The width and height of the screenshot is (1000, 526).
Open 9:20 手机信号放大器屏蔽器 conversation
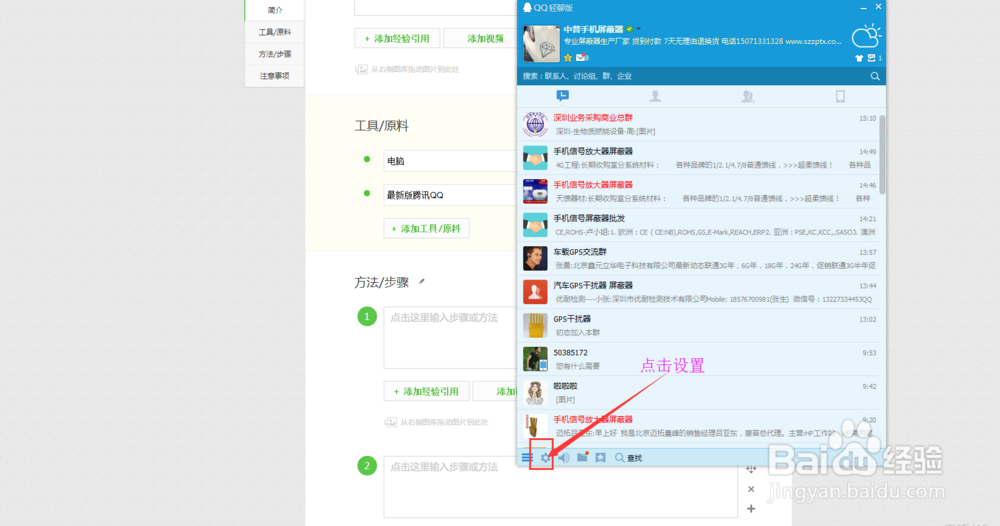click(x=698, y=426)
